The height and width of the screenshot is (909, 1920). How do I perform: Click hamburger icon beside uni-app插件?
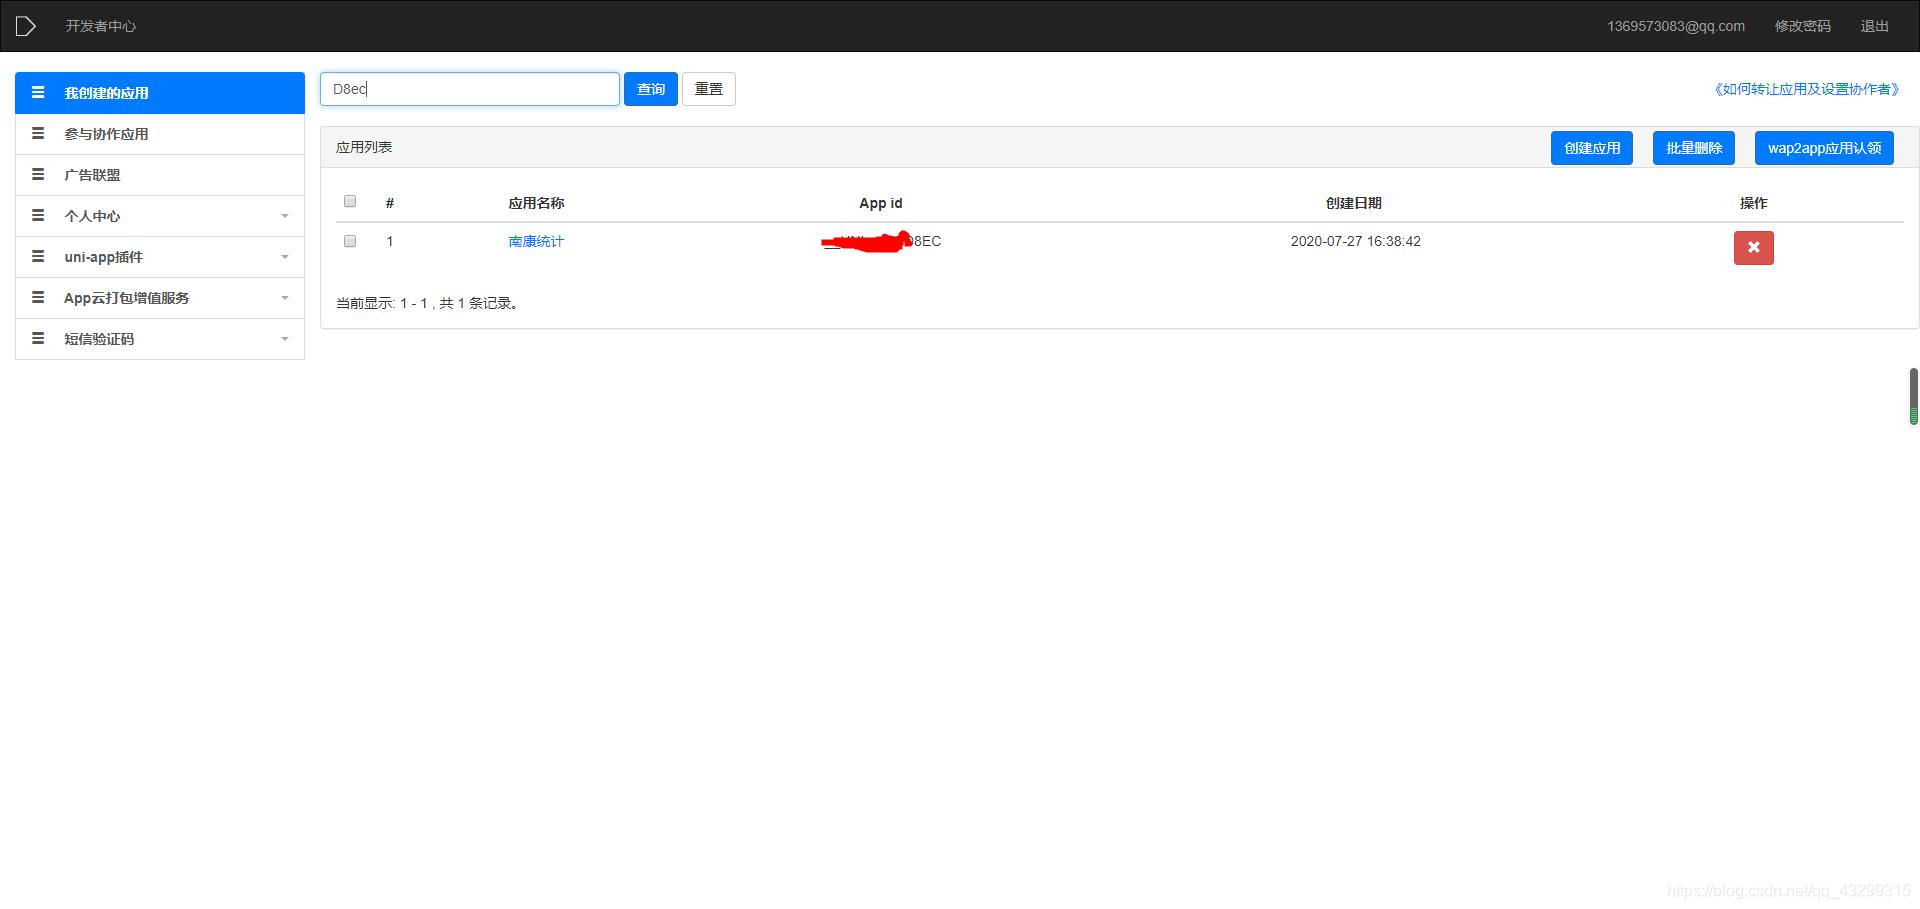tap(38, 256)
